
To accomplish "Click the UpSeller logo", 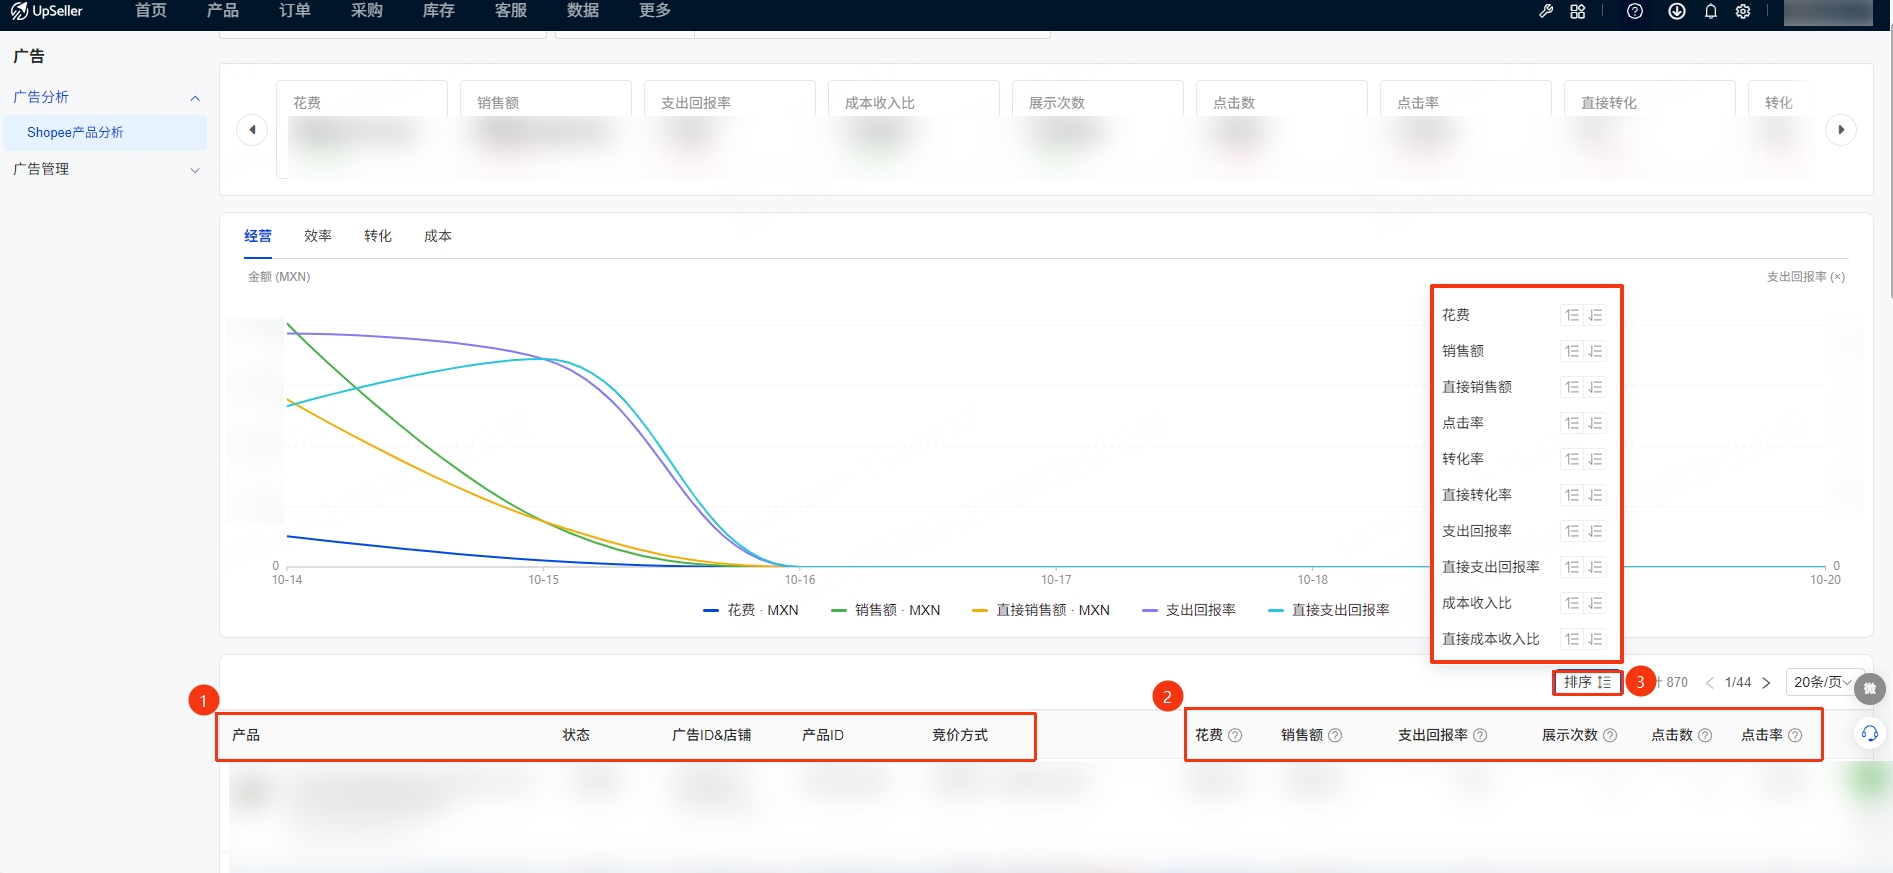I will click(x=47, y=11).
